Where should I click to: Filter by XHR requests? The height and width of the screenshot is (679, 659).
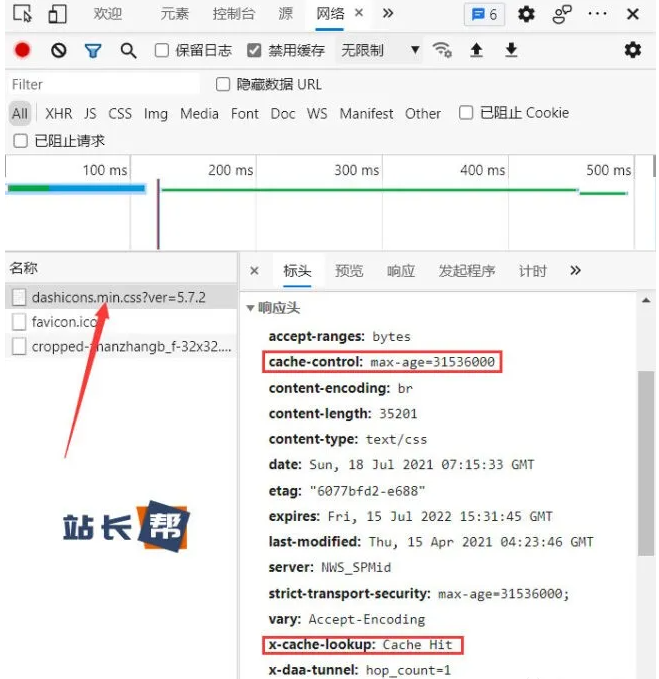[58, 113]
